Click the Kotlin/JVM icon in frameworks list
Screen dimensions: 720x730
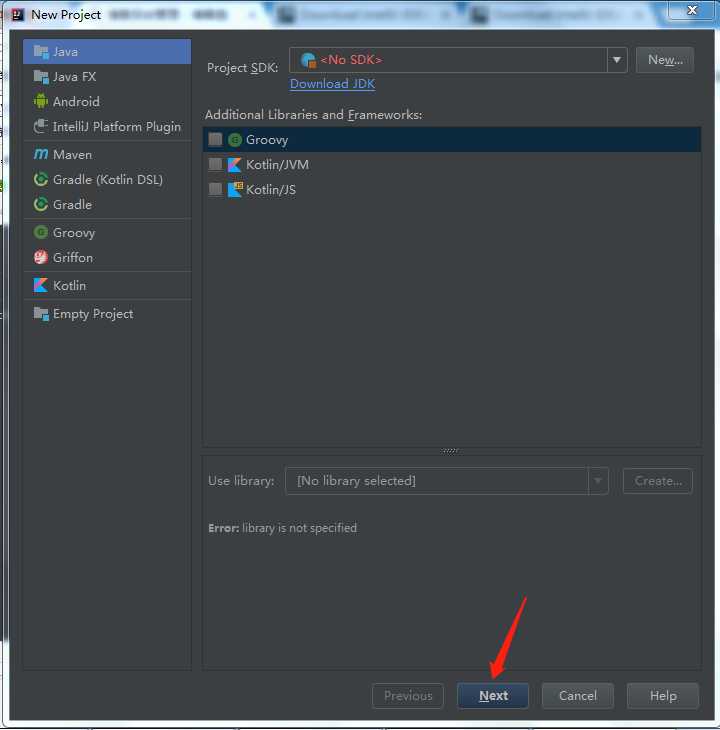click(235, 164)
